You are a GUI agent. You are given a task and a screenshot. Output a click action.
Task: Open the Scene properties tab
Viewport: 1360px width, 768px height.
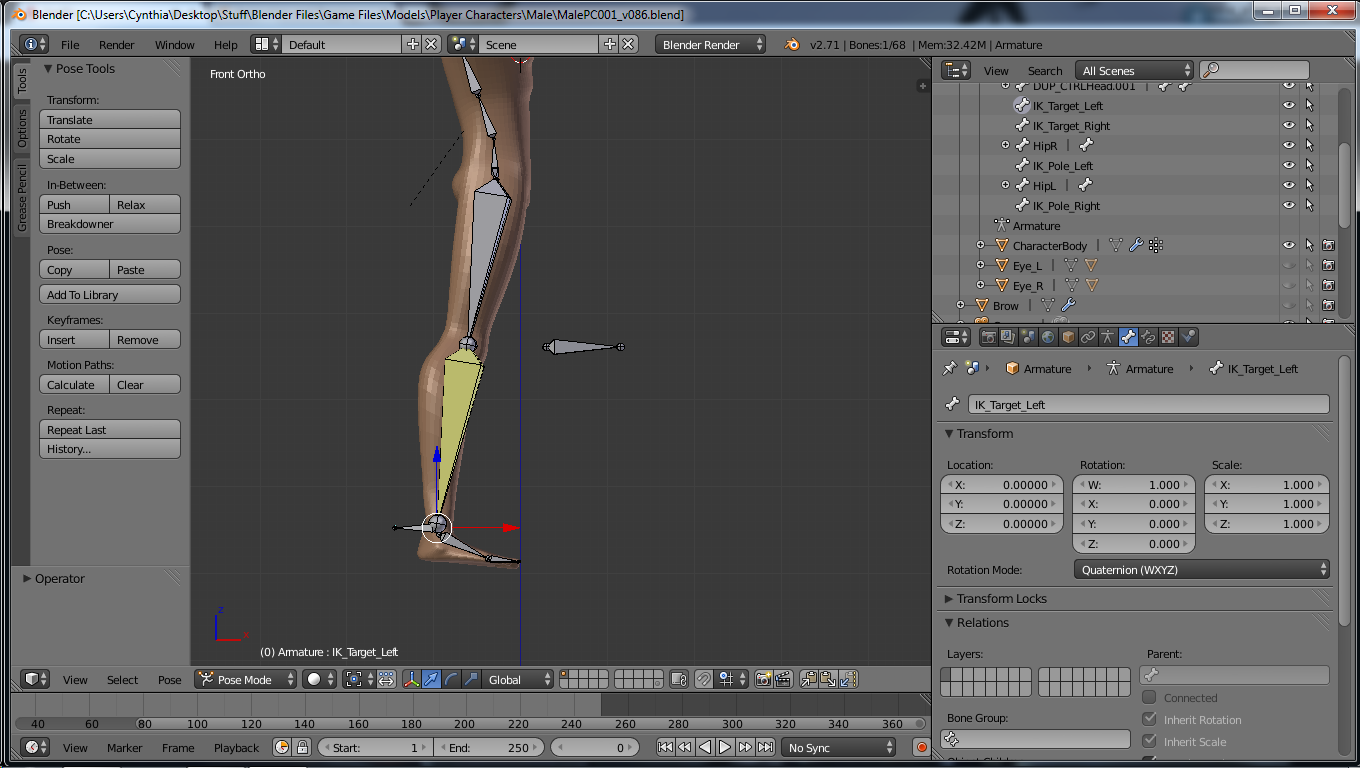tap(1028, 337)
